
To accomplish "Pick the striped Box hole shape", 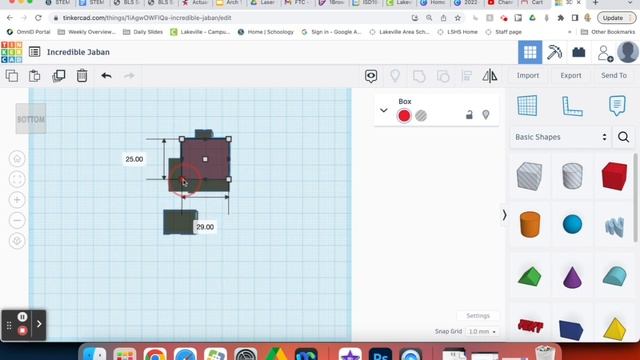I will 529,176.
